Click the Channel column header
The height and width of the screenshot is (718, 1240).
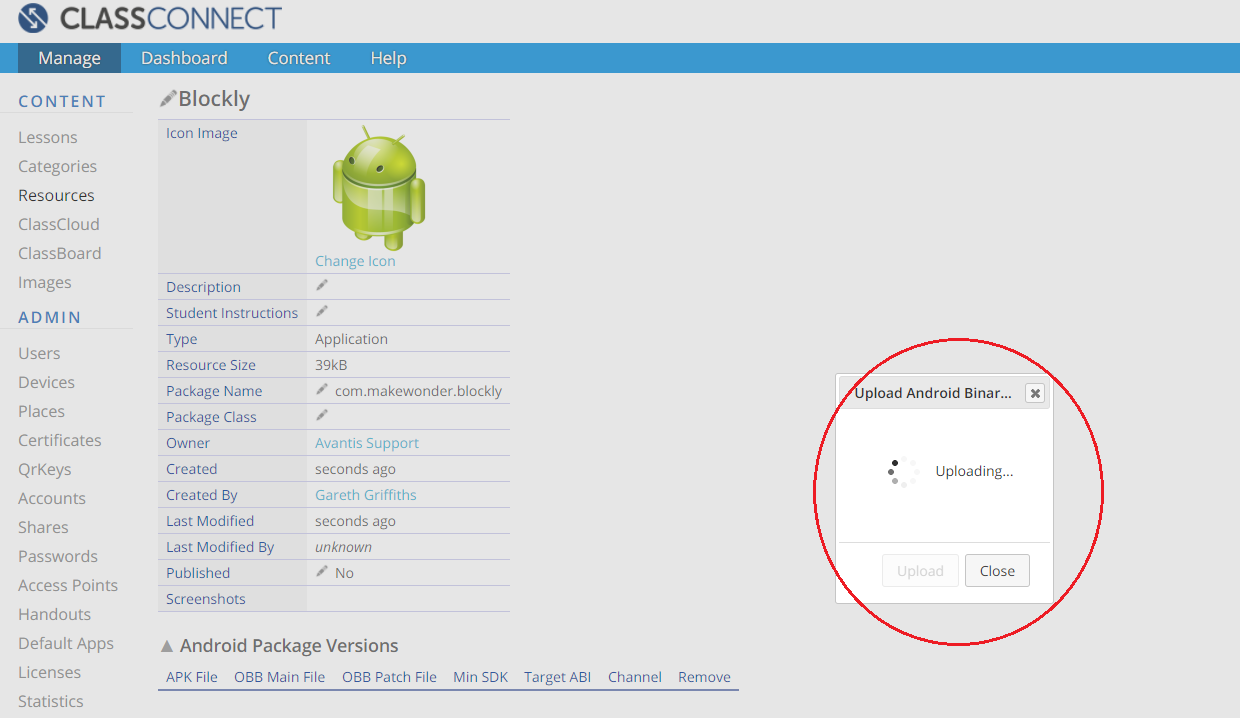(x=635, y=677)
